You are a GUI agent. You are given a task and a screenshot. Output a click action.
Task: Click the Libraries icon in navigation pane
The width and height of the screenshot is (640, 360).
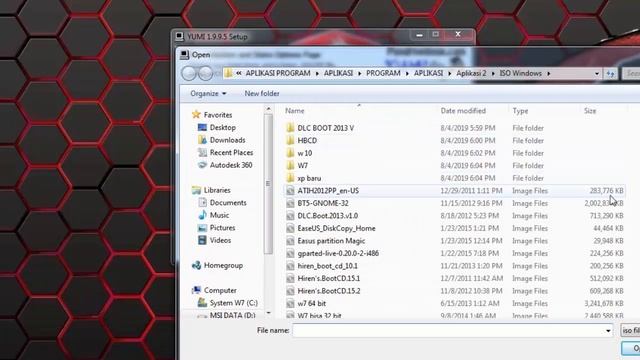point(196,190)
